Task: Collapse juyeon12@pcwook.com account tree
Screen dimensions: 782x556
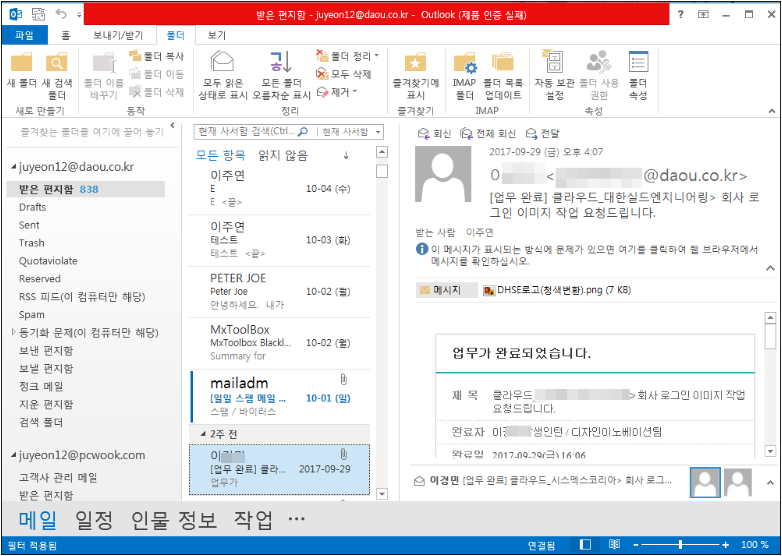Action: coord(14,455)
